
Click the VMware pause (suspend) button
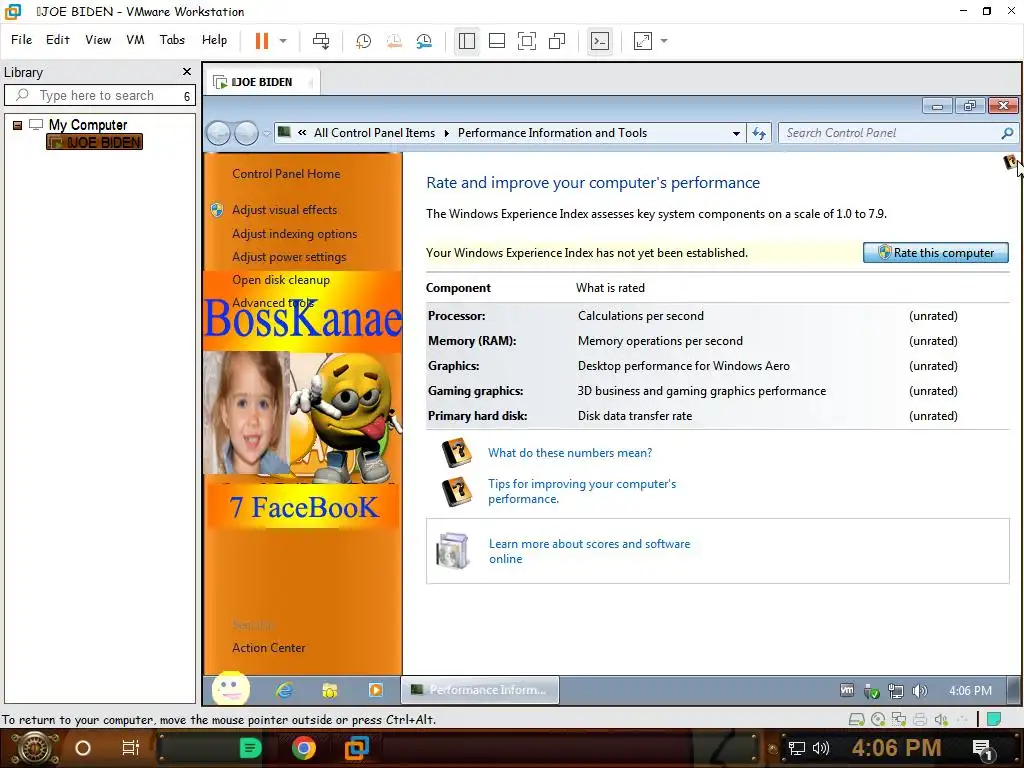point(262,40)
